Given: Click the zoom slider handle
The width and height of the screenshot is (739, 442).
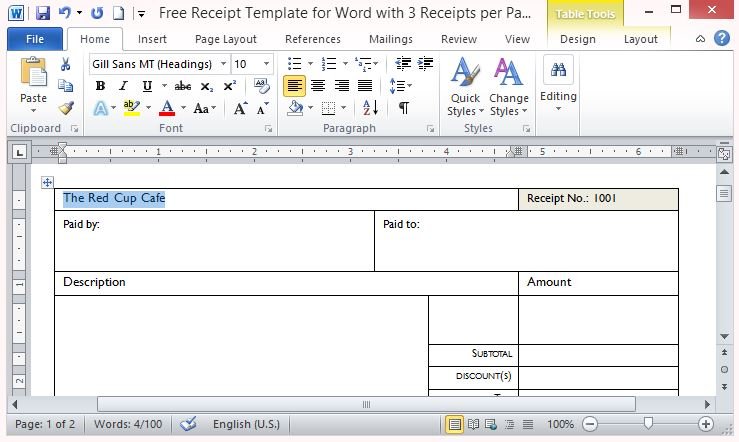Looking at the screenshot, I should tap(648, 424).
